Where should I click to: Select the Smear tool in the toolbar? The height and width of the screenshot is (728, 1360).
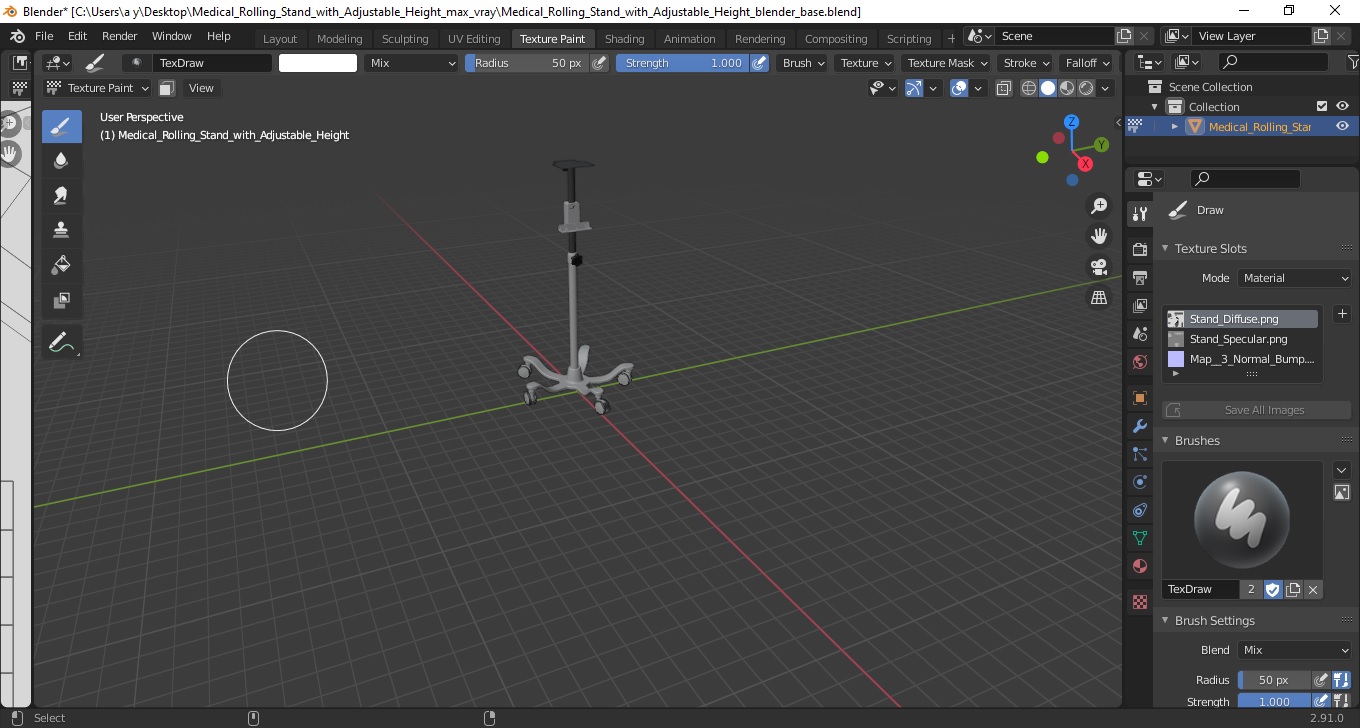tap(61, 195)
